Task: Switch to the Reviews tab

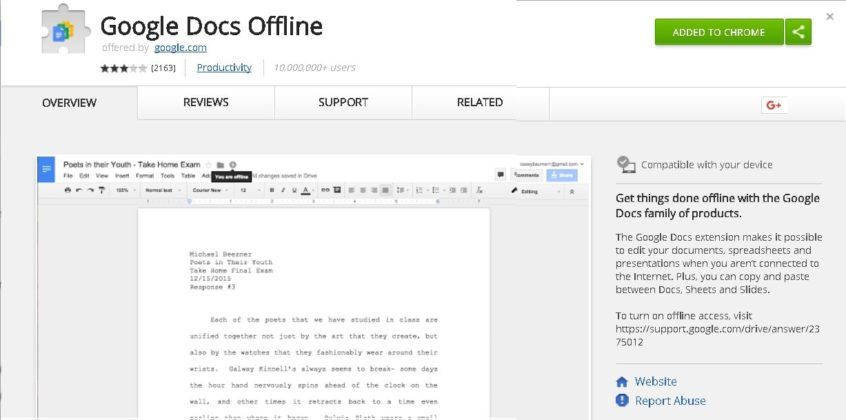Action: point(206,103)
